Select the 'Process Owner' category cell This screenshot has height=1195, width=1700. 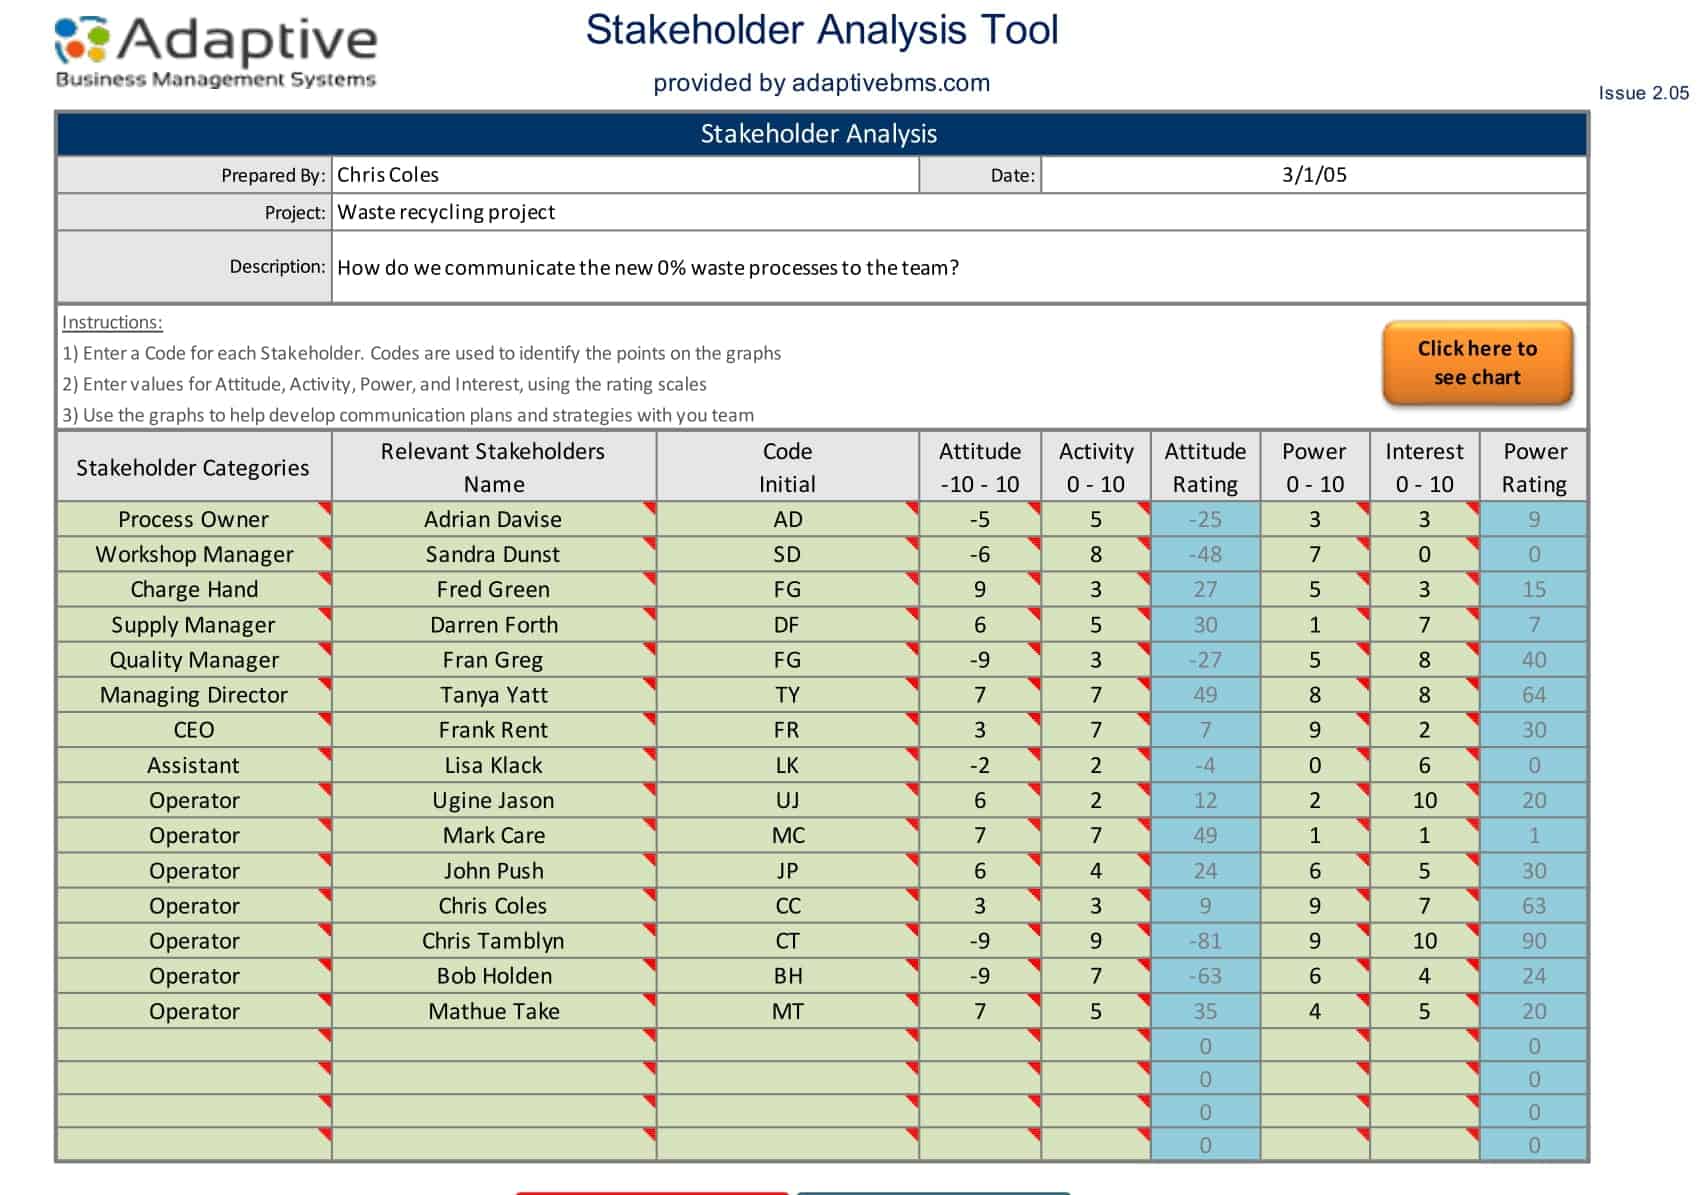click(x=193, y=520)
